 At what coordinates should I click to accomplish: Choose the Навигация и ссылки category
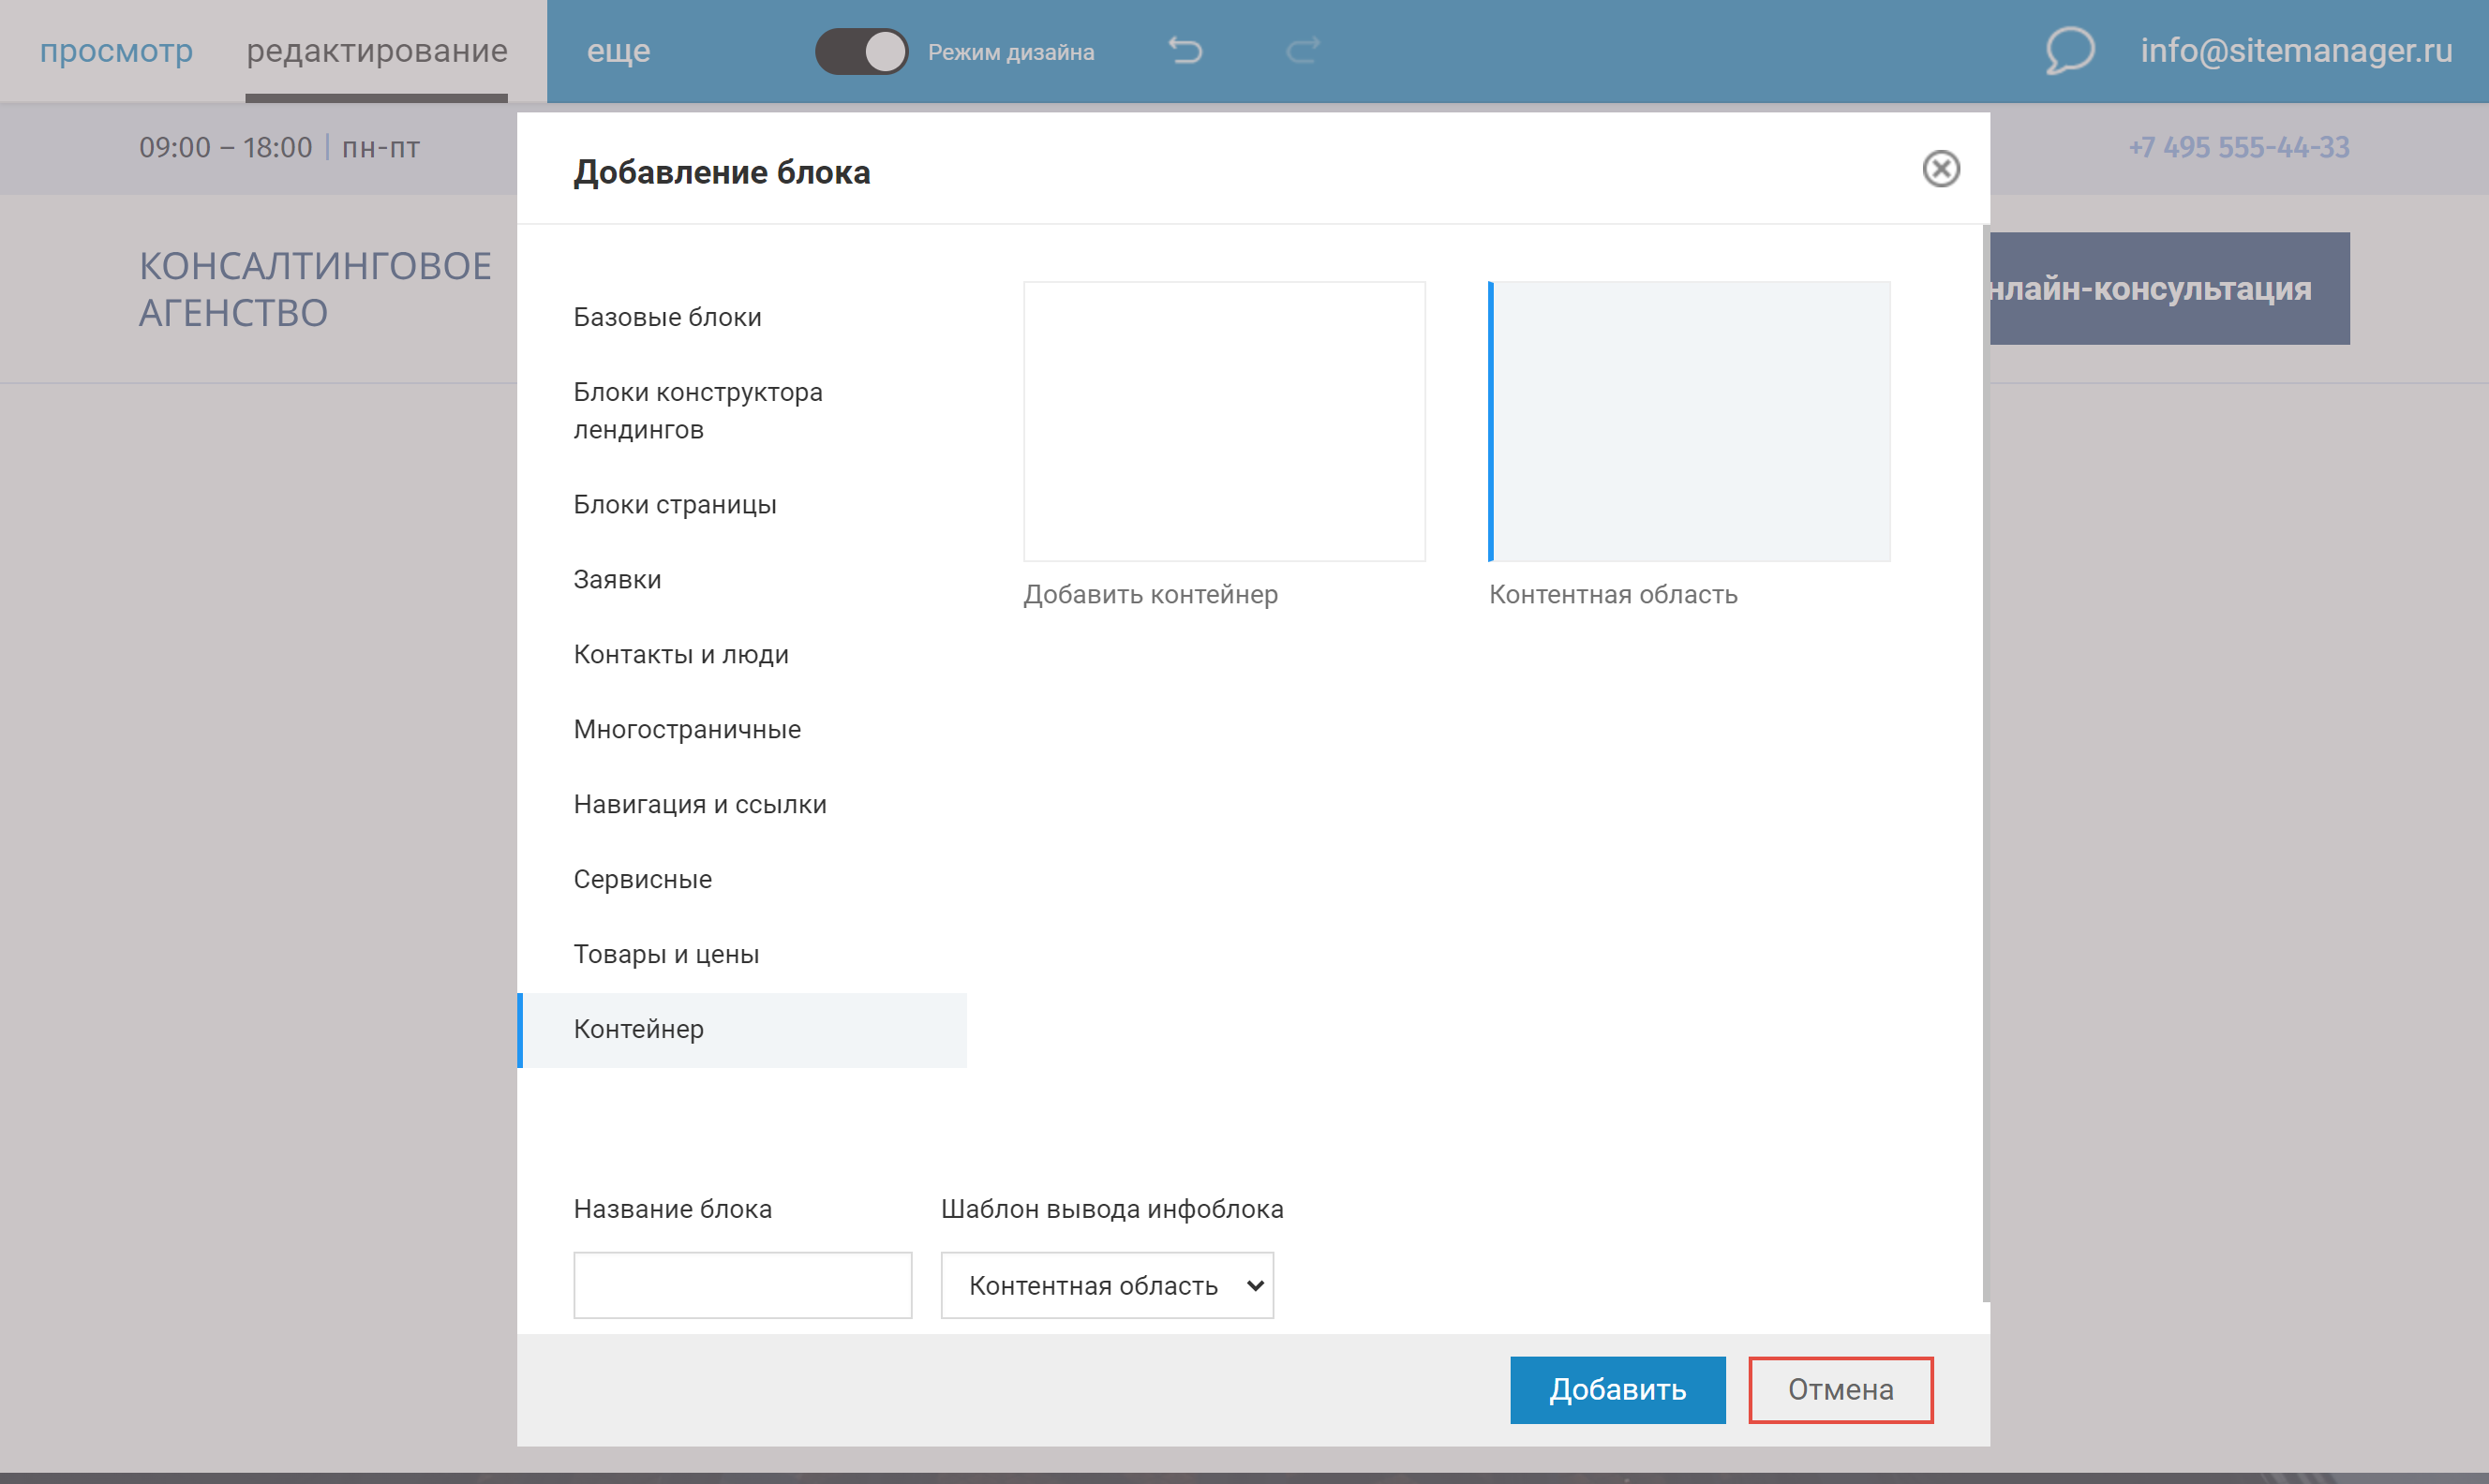pyautogui.click(x=699, y=804)
